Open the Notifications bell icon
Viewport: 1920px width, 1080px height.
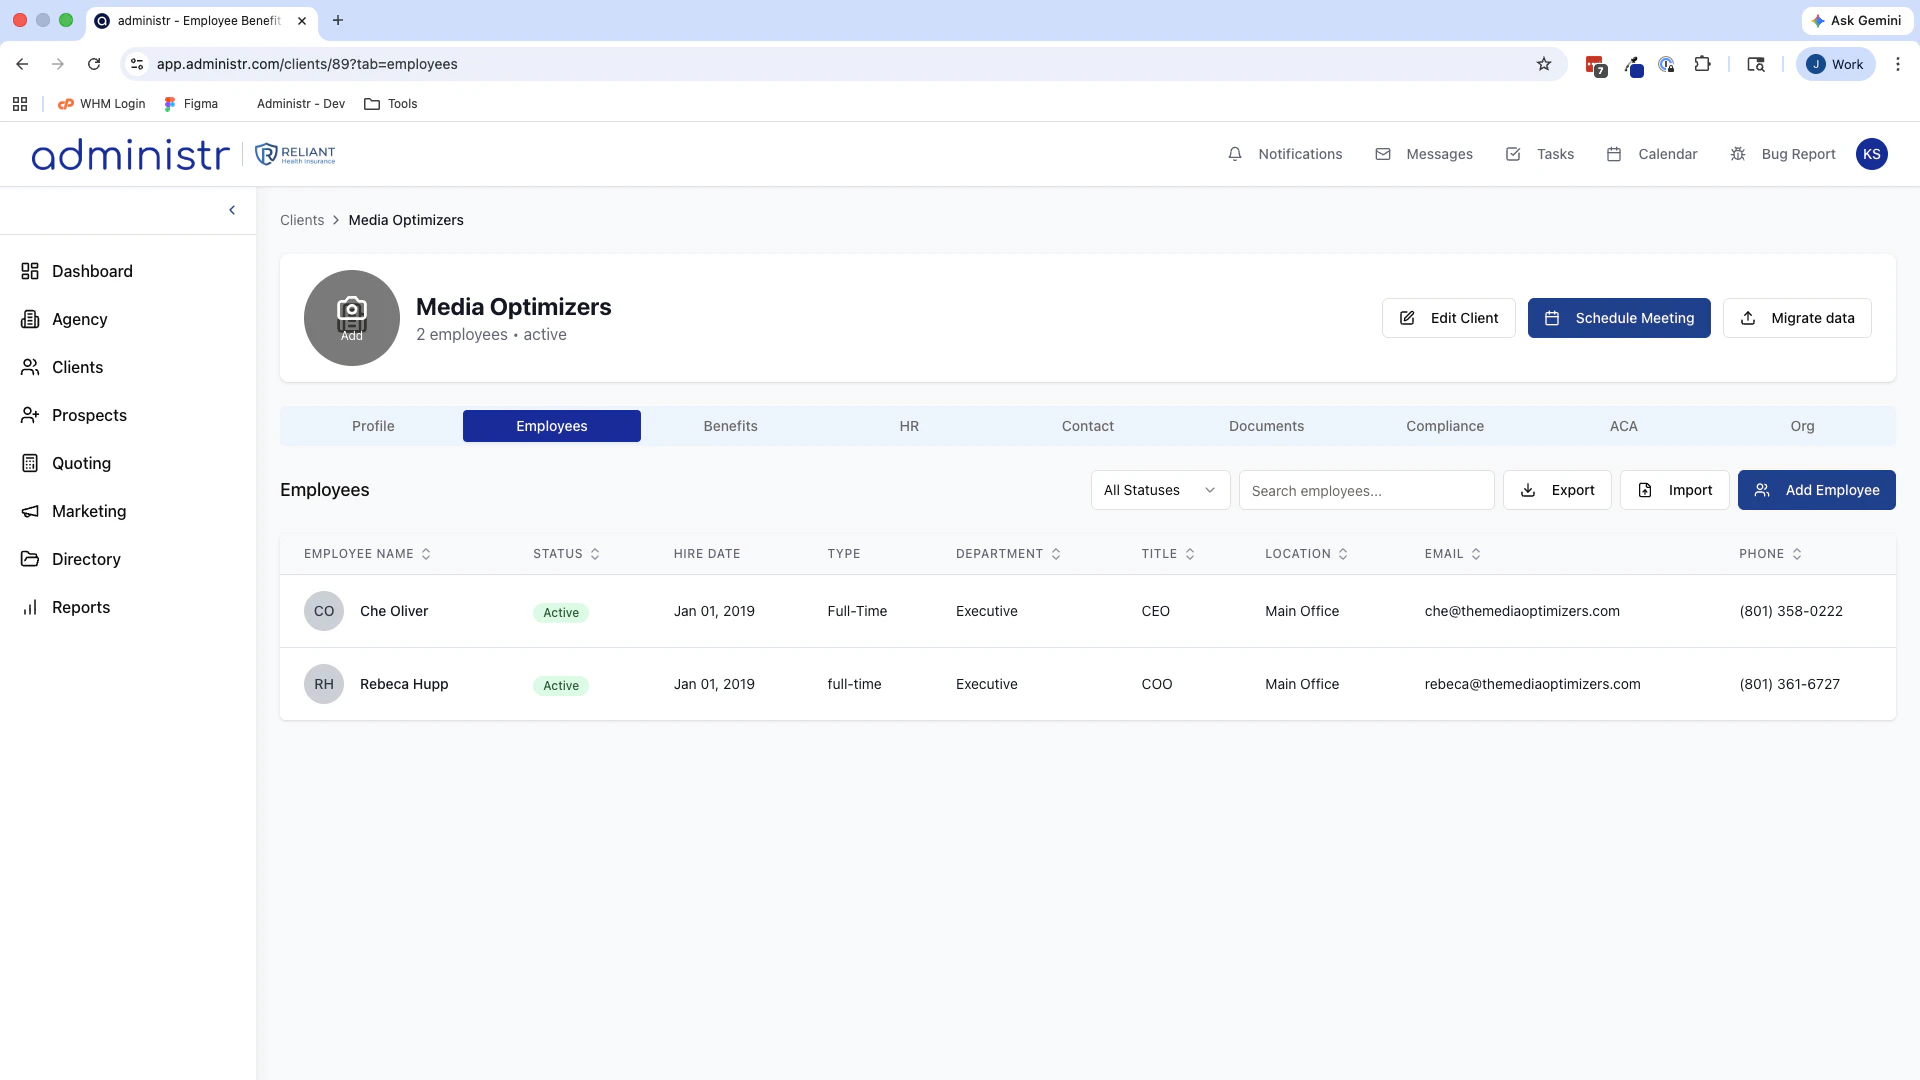coord(1235,154)
